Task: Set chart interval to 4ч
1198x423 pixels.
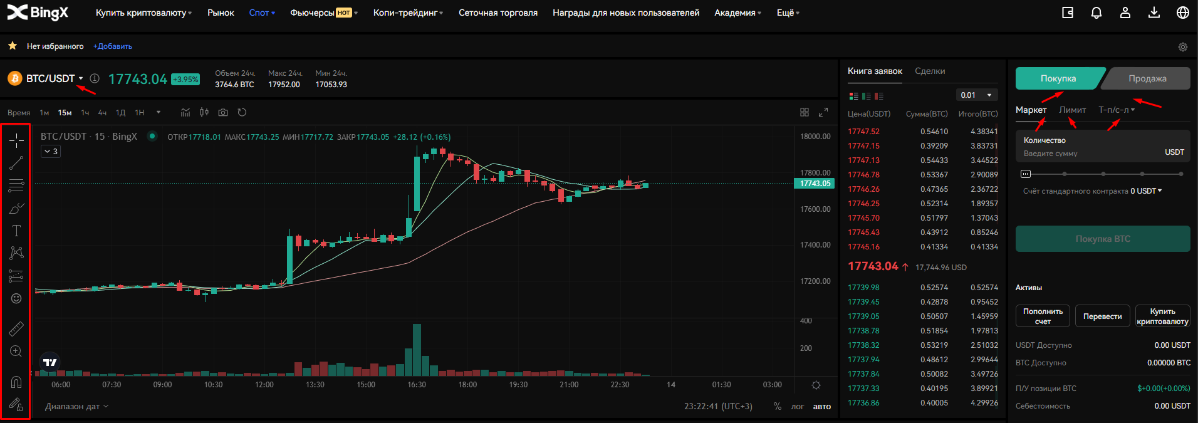Action: [x=102, y=112]
